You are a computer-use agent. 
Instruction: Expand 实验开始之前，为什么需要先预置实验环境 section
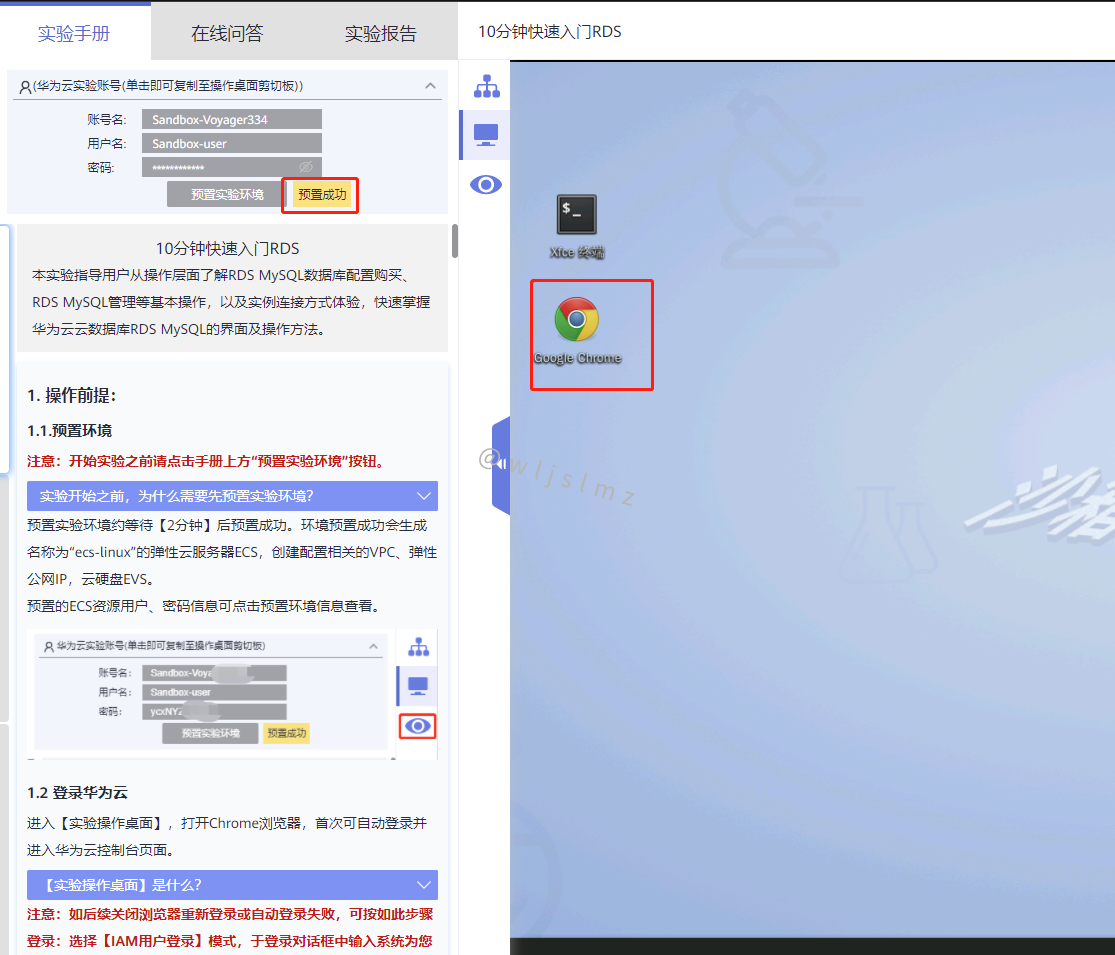(x=233, y=496)
